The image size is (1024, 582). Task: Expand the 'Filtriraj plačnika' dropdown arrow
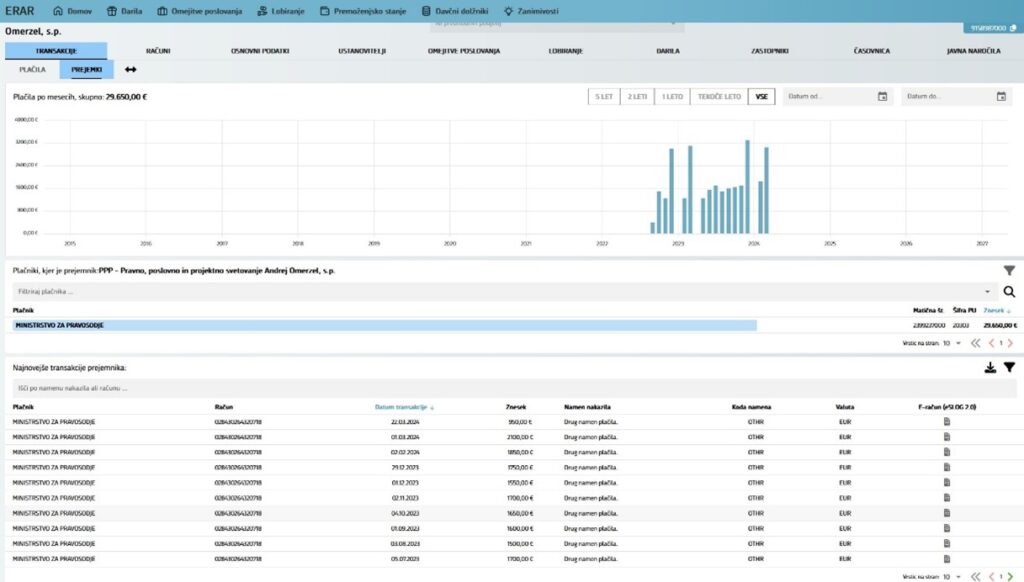(988, 292)
